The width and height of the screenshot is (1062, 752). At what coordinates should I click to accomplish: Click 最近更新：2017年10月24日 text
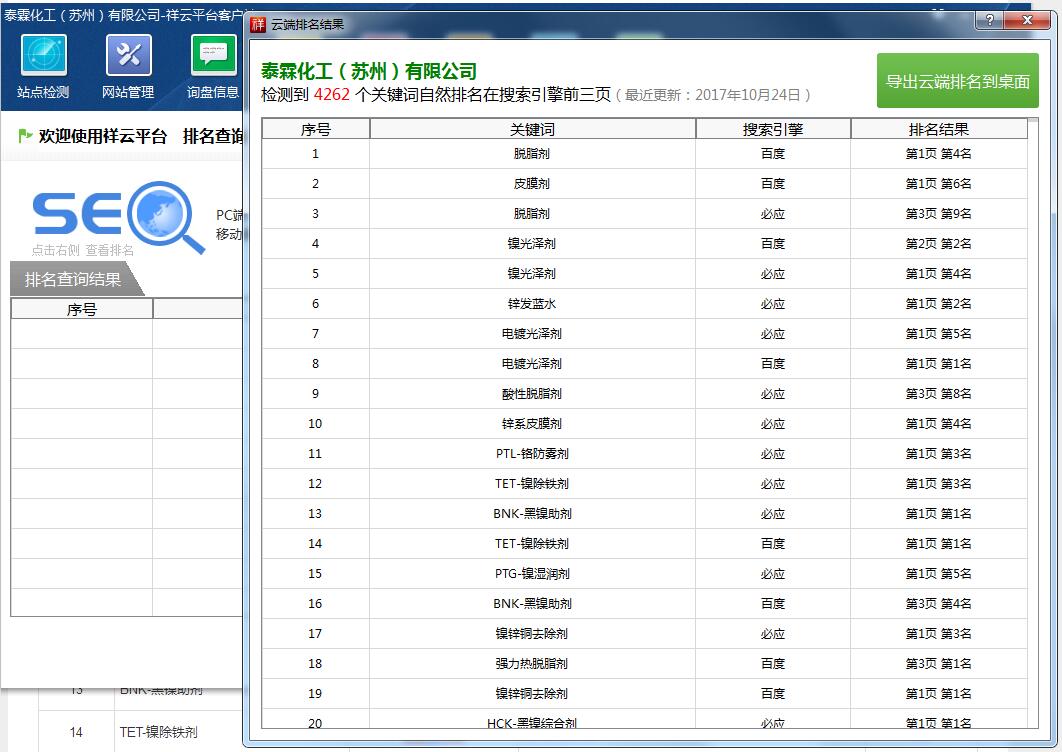pos(713,95)
